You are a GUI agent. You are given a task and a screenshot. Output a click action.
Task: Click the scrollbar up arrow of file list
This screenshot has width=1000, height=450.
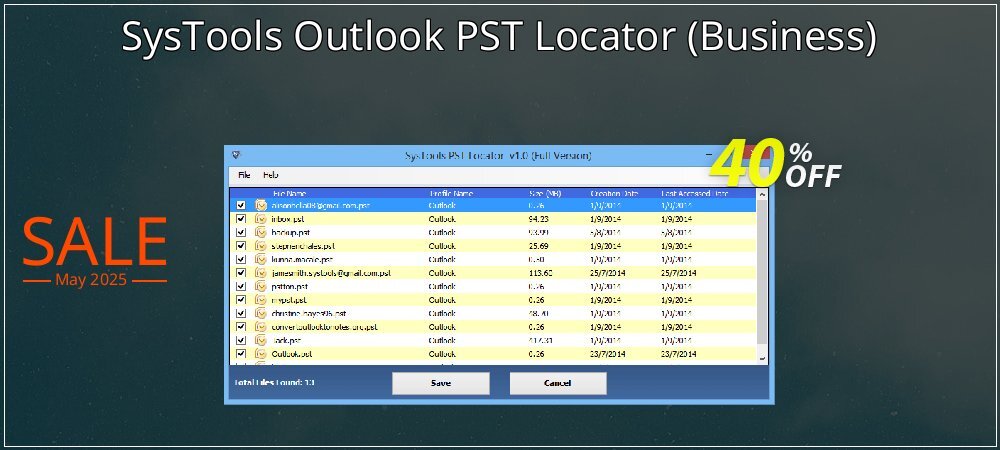(761, 192)
